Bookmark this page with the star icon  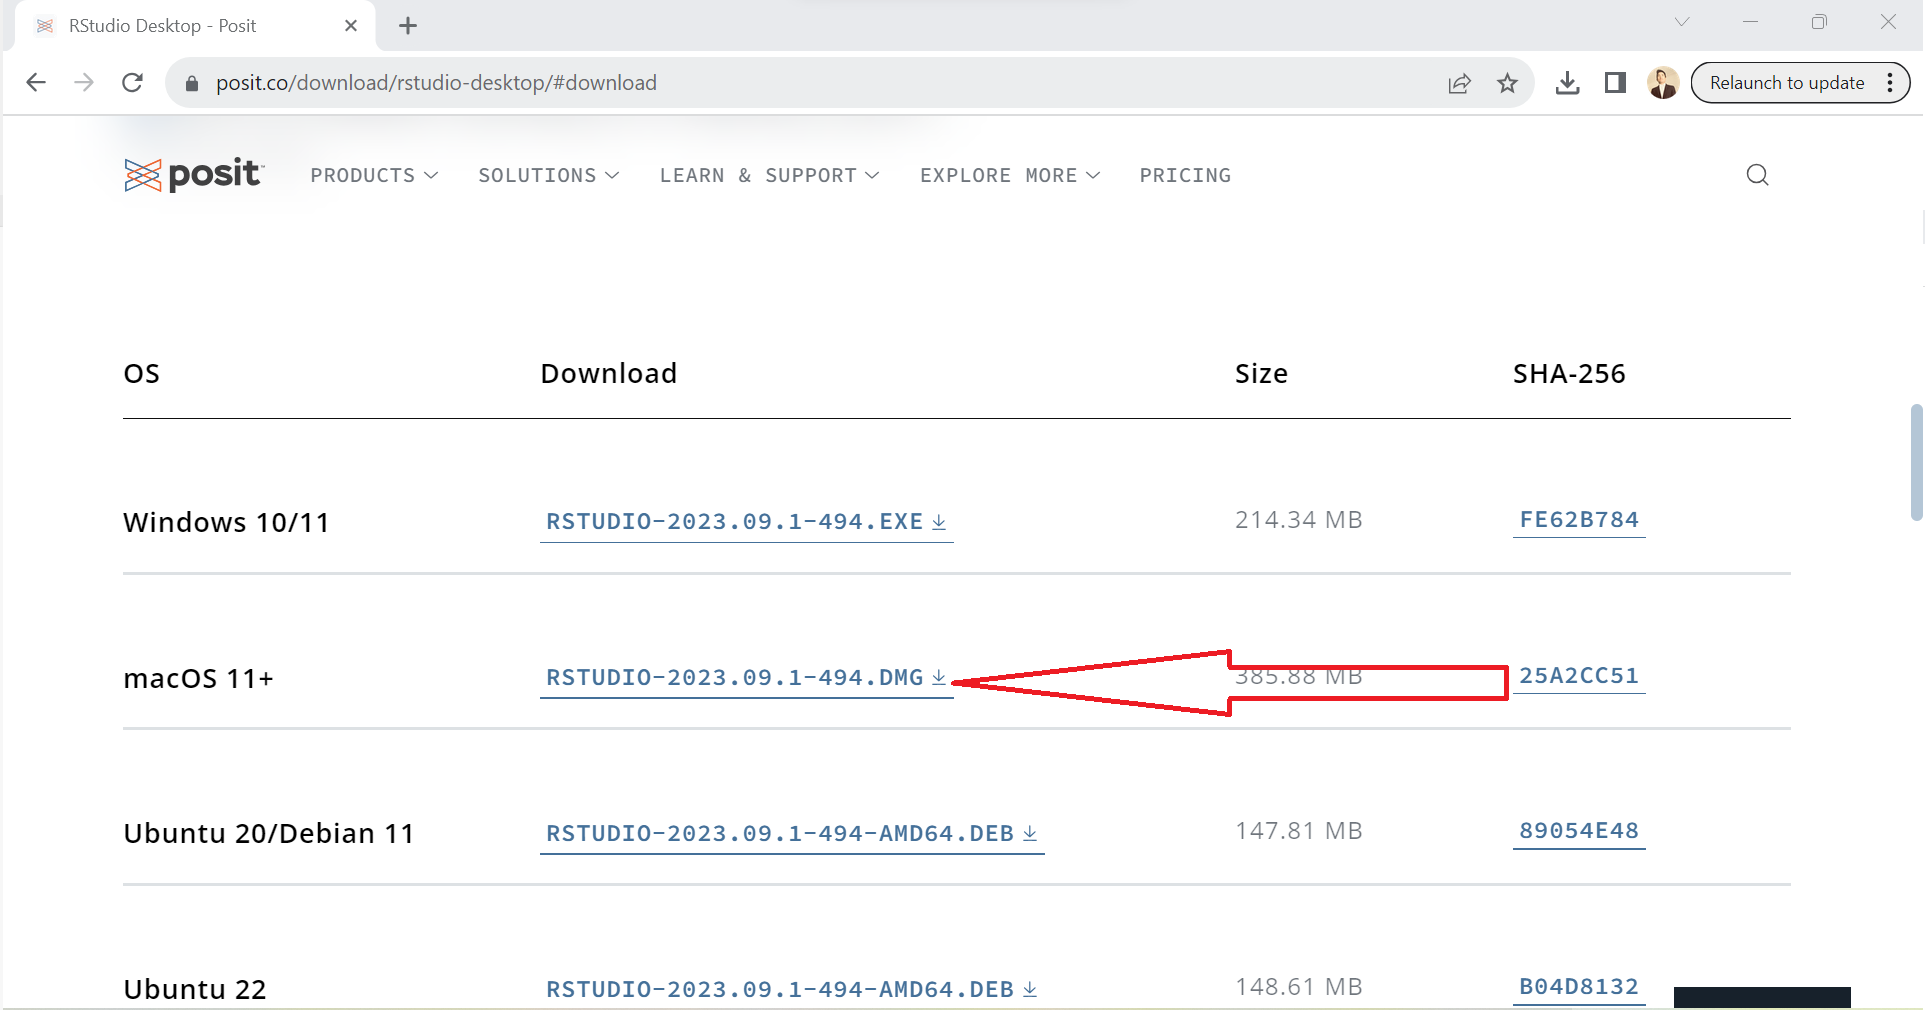pyautogui.click(x=1507, y=83)
